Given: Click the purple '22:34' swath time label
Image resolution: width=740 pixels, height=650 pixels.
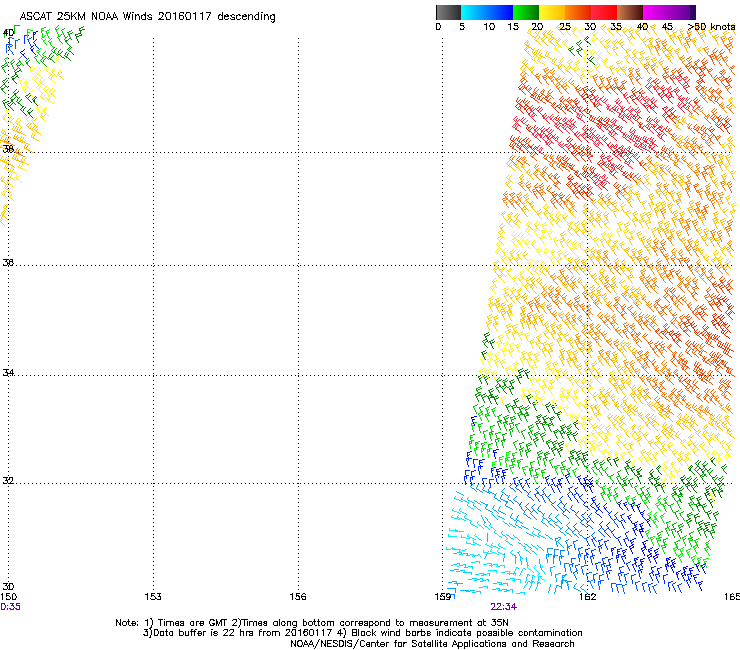Looking at the screenshot, I should (504, 607).
